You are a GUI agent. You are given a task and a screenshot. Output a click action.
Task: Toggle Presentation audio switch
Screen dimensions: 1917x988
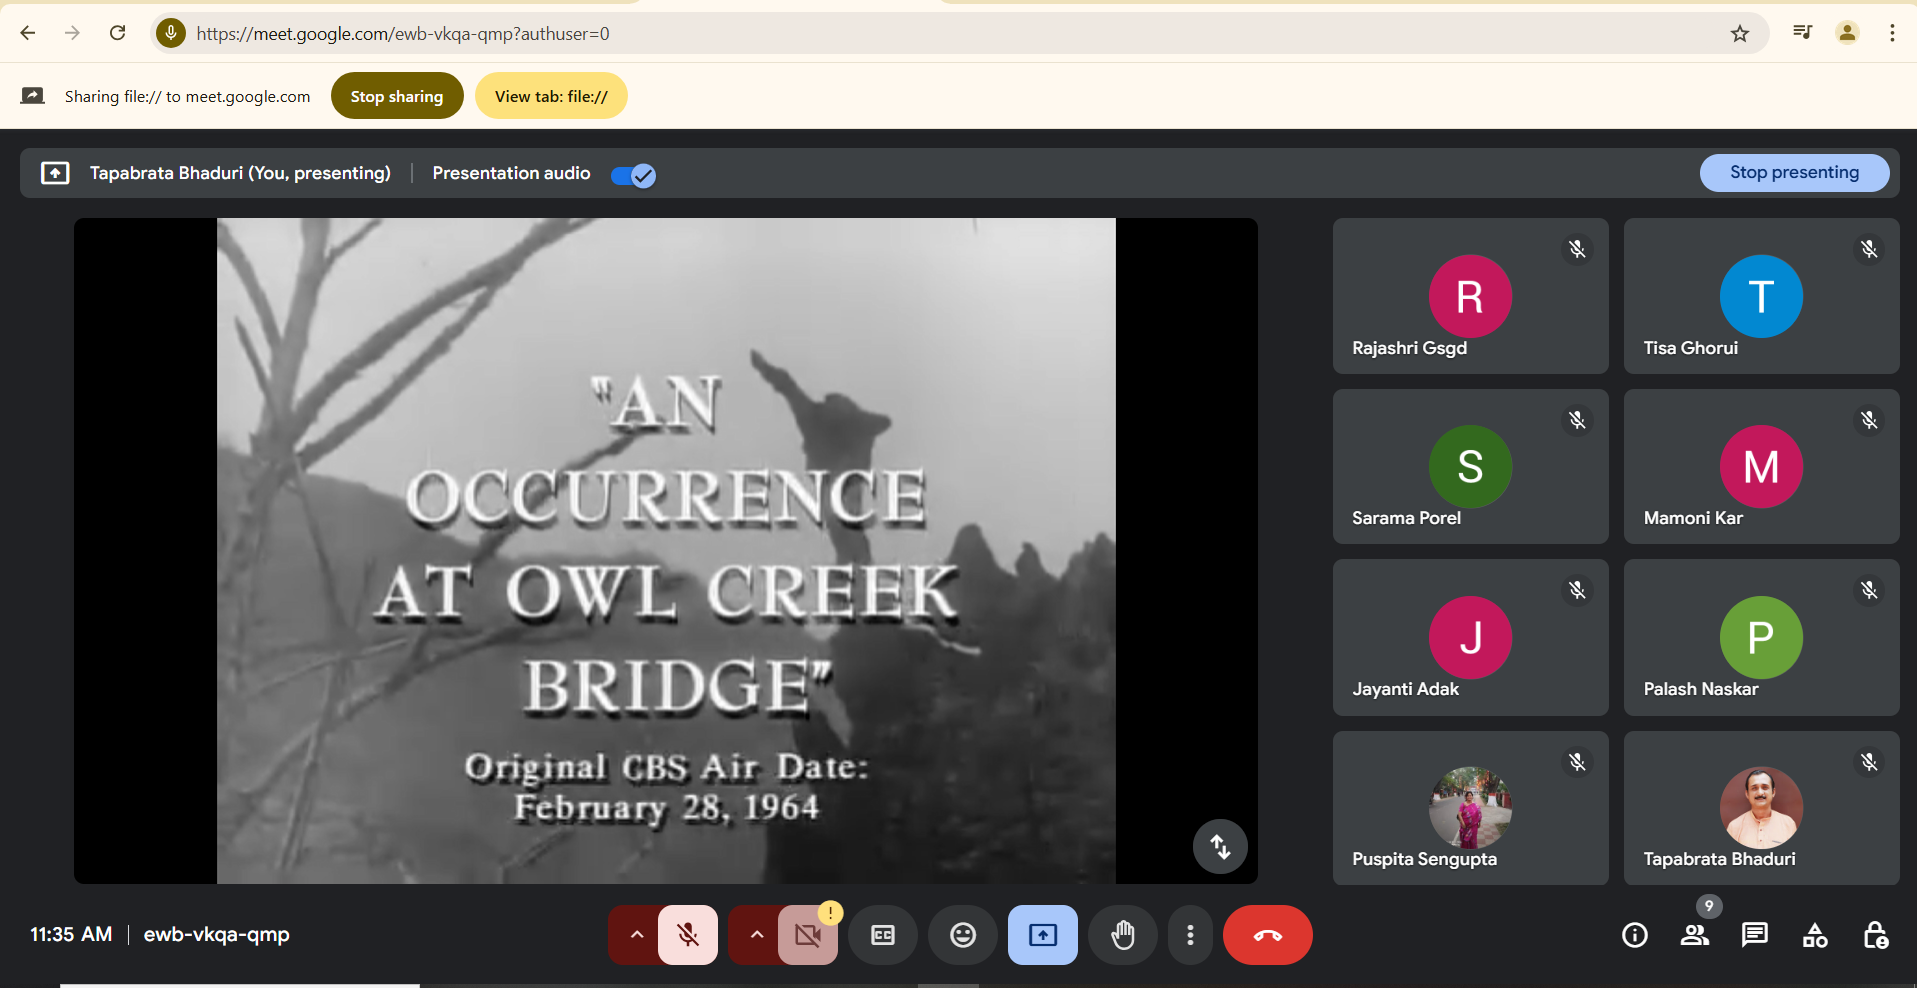pos(633,175)
